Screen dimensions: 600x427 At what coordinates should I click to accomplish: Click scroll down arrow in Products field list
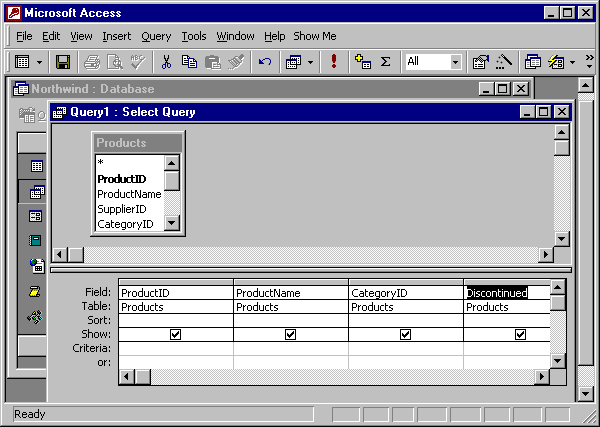pos(172,223)
